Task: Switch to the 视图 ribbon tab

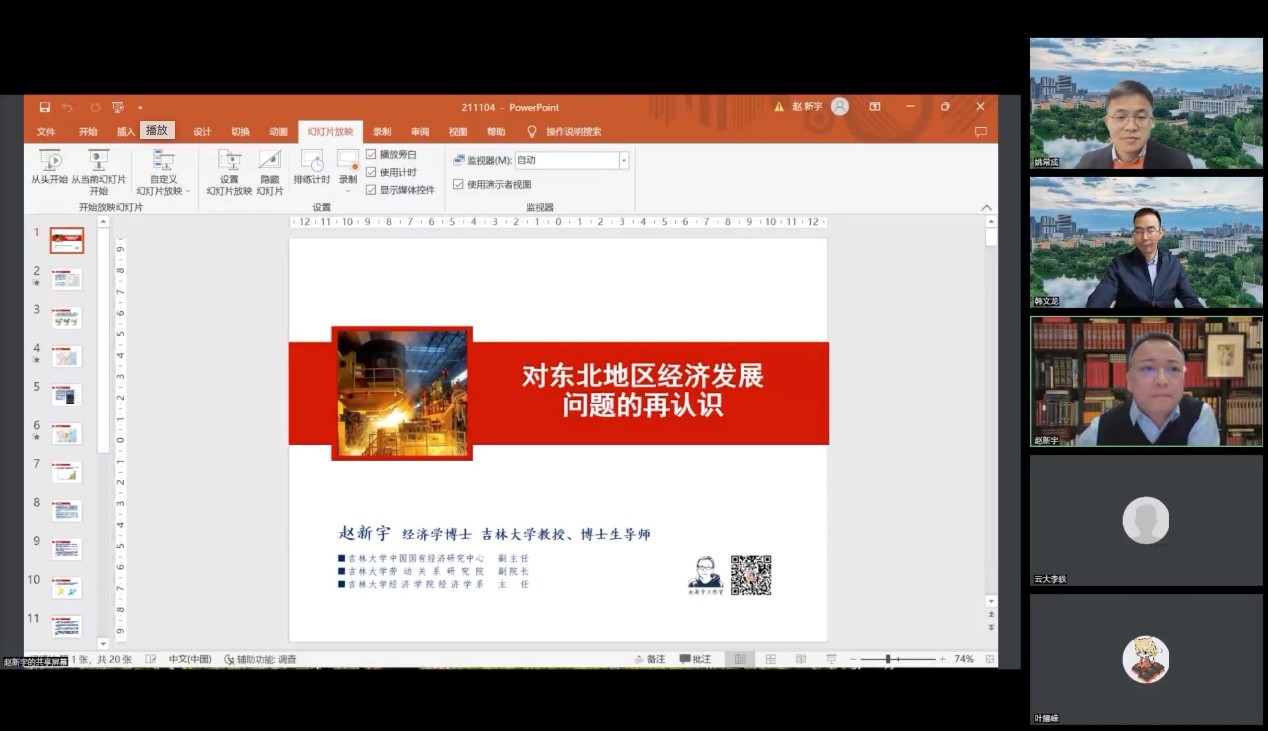Action: (459, 131)
